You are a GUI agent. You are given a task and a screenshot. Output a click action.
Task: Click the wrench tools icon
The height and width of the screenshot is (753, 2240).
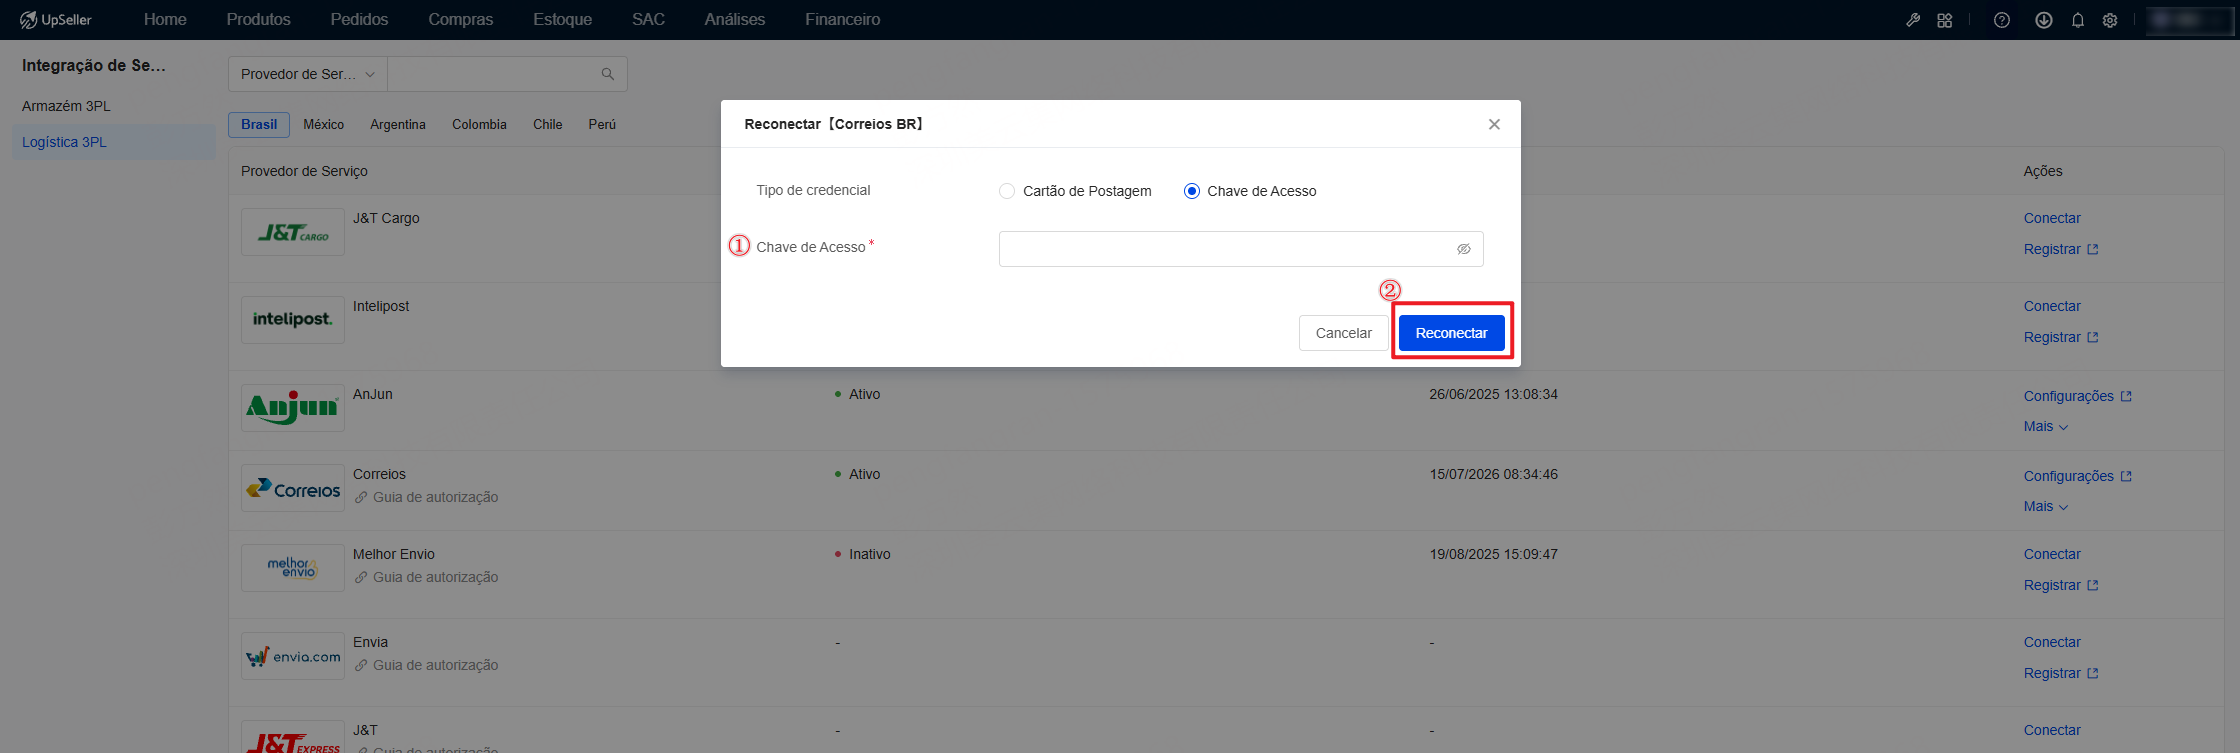pos(1913,20)
